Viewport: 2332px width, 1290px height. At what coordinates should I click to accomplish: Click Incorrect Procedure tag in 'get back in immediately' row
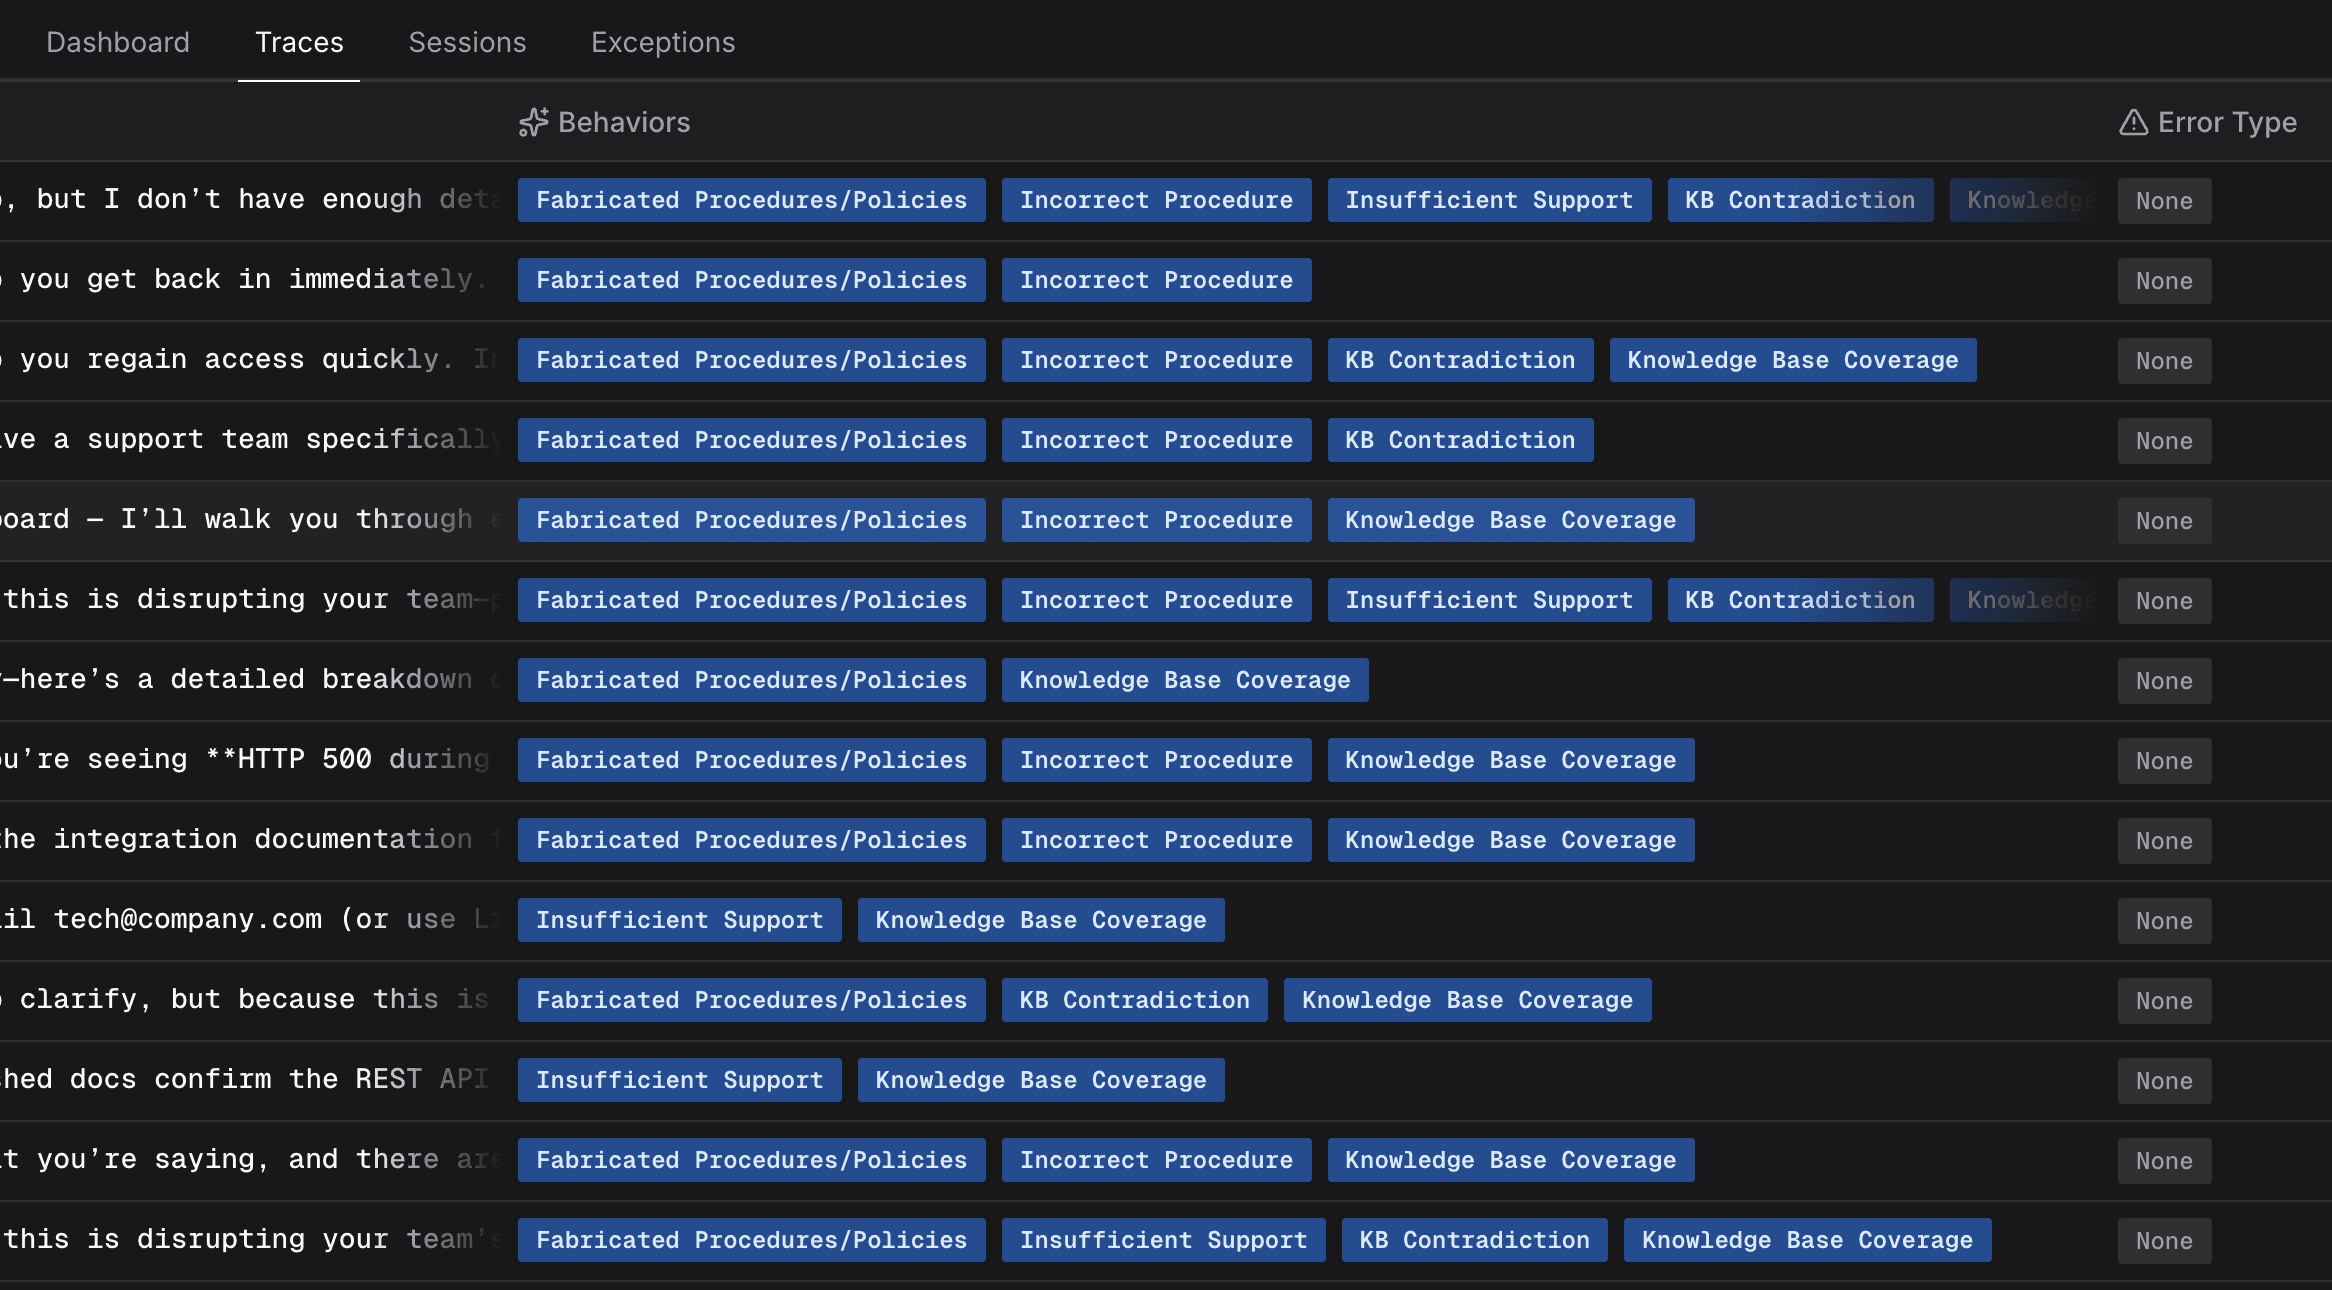tap(1156, 280)
